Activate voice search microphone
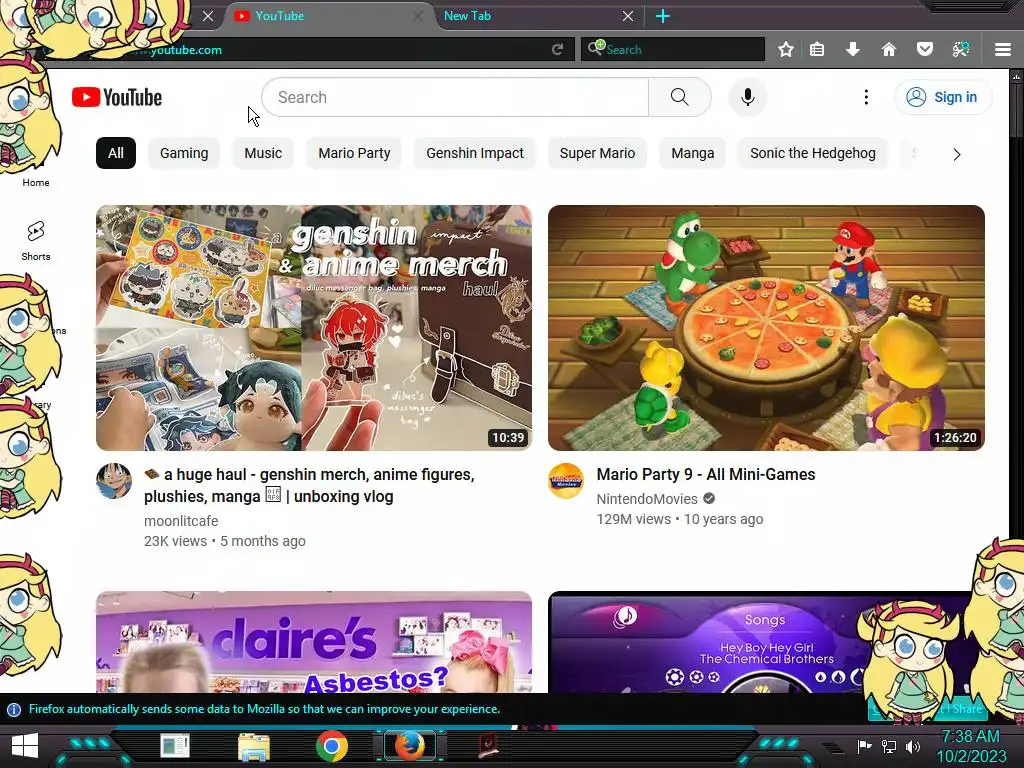 point(748,97)
